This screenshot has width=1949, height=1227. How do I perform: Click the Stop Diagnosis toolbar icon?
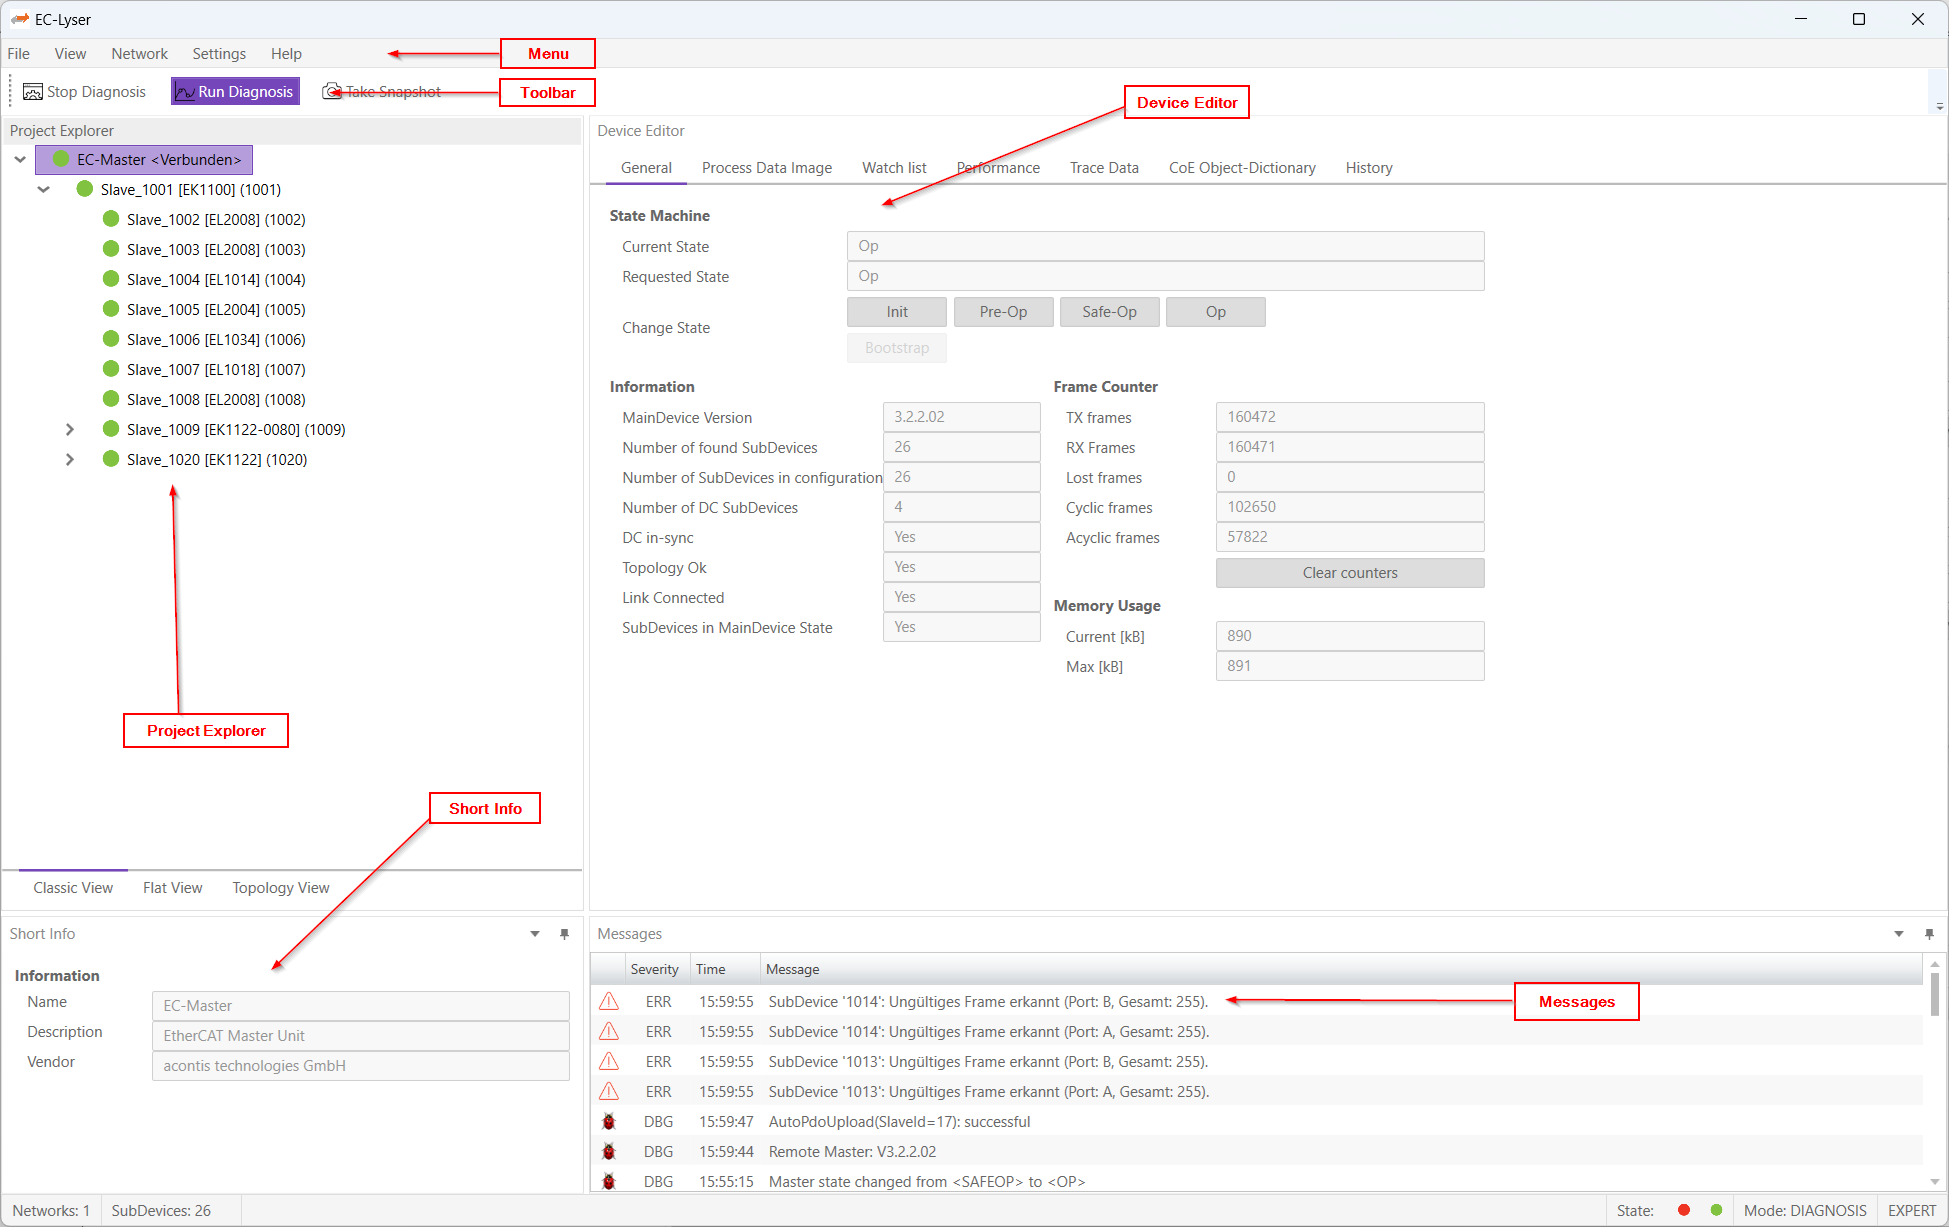pos(32,92)
